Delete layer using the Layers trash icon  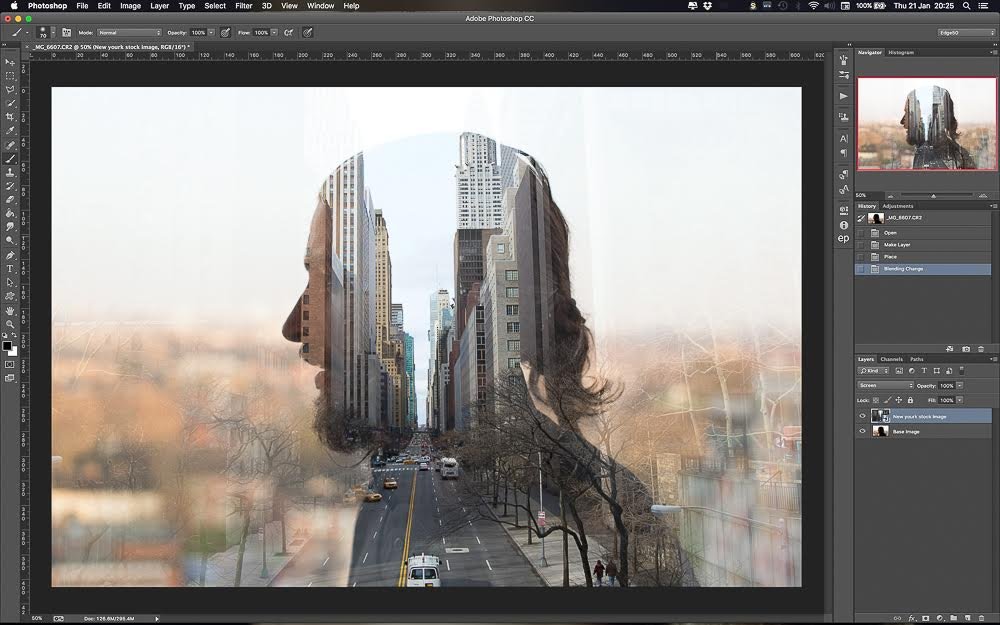(x=981, y=617)
